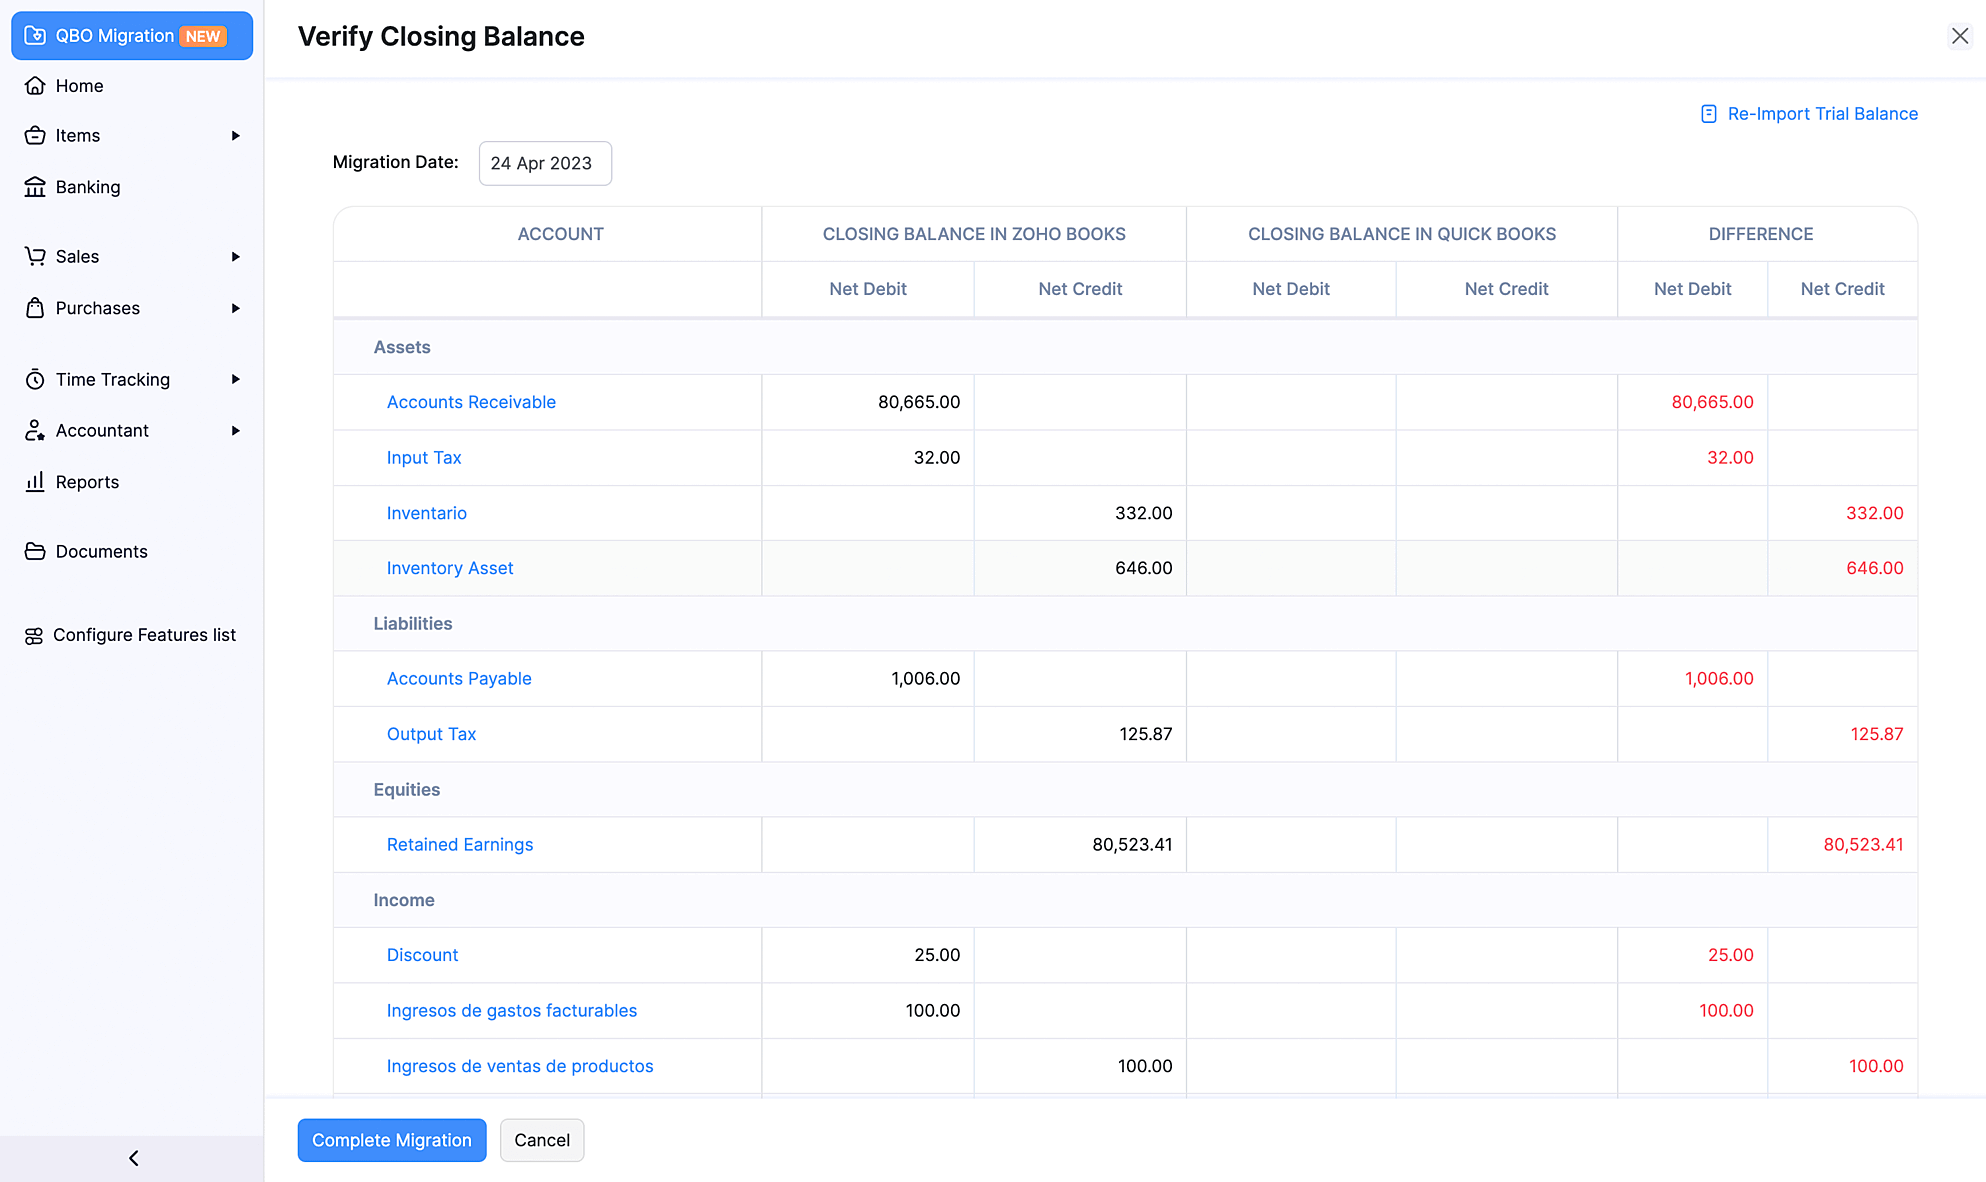The image size is (1986, 1182).
Task: Select the Accountant icon in sidebar
Action: tap(35, 430)
